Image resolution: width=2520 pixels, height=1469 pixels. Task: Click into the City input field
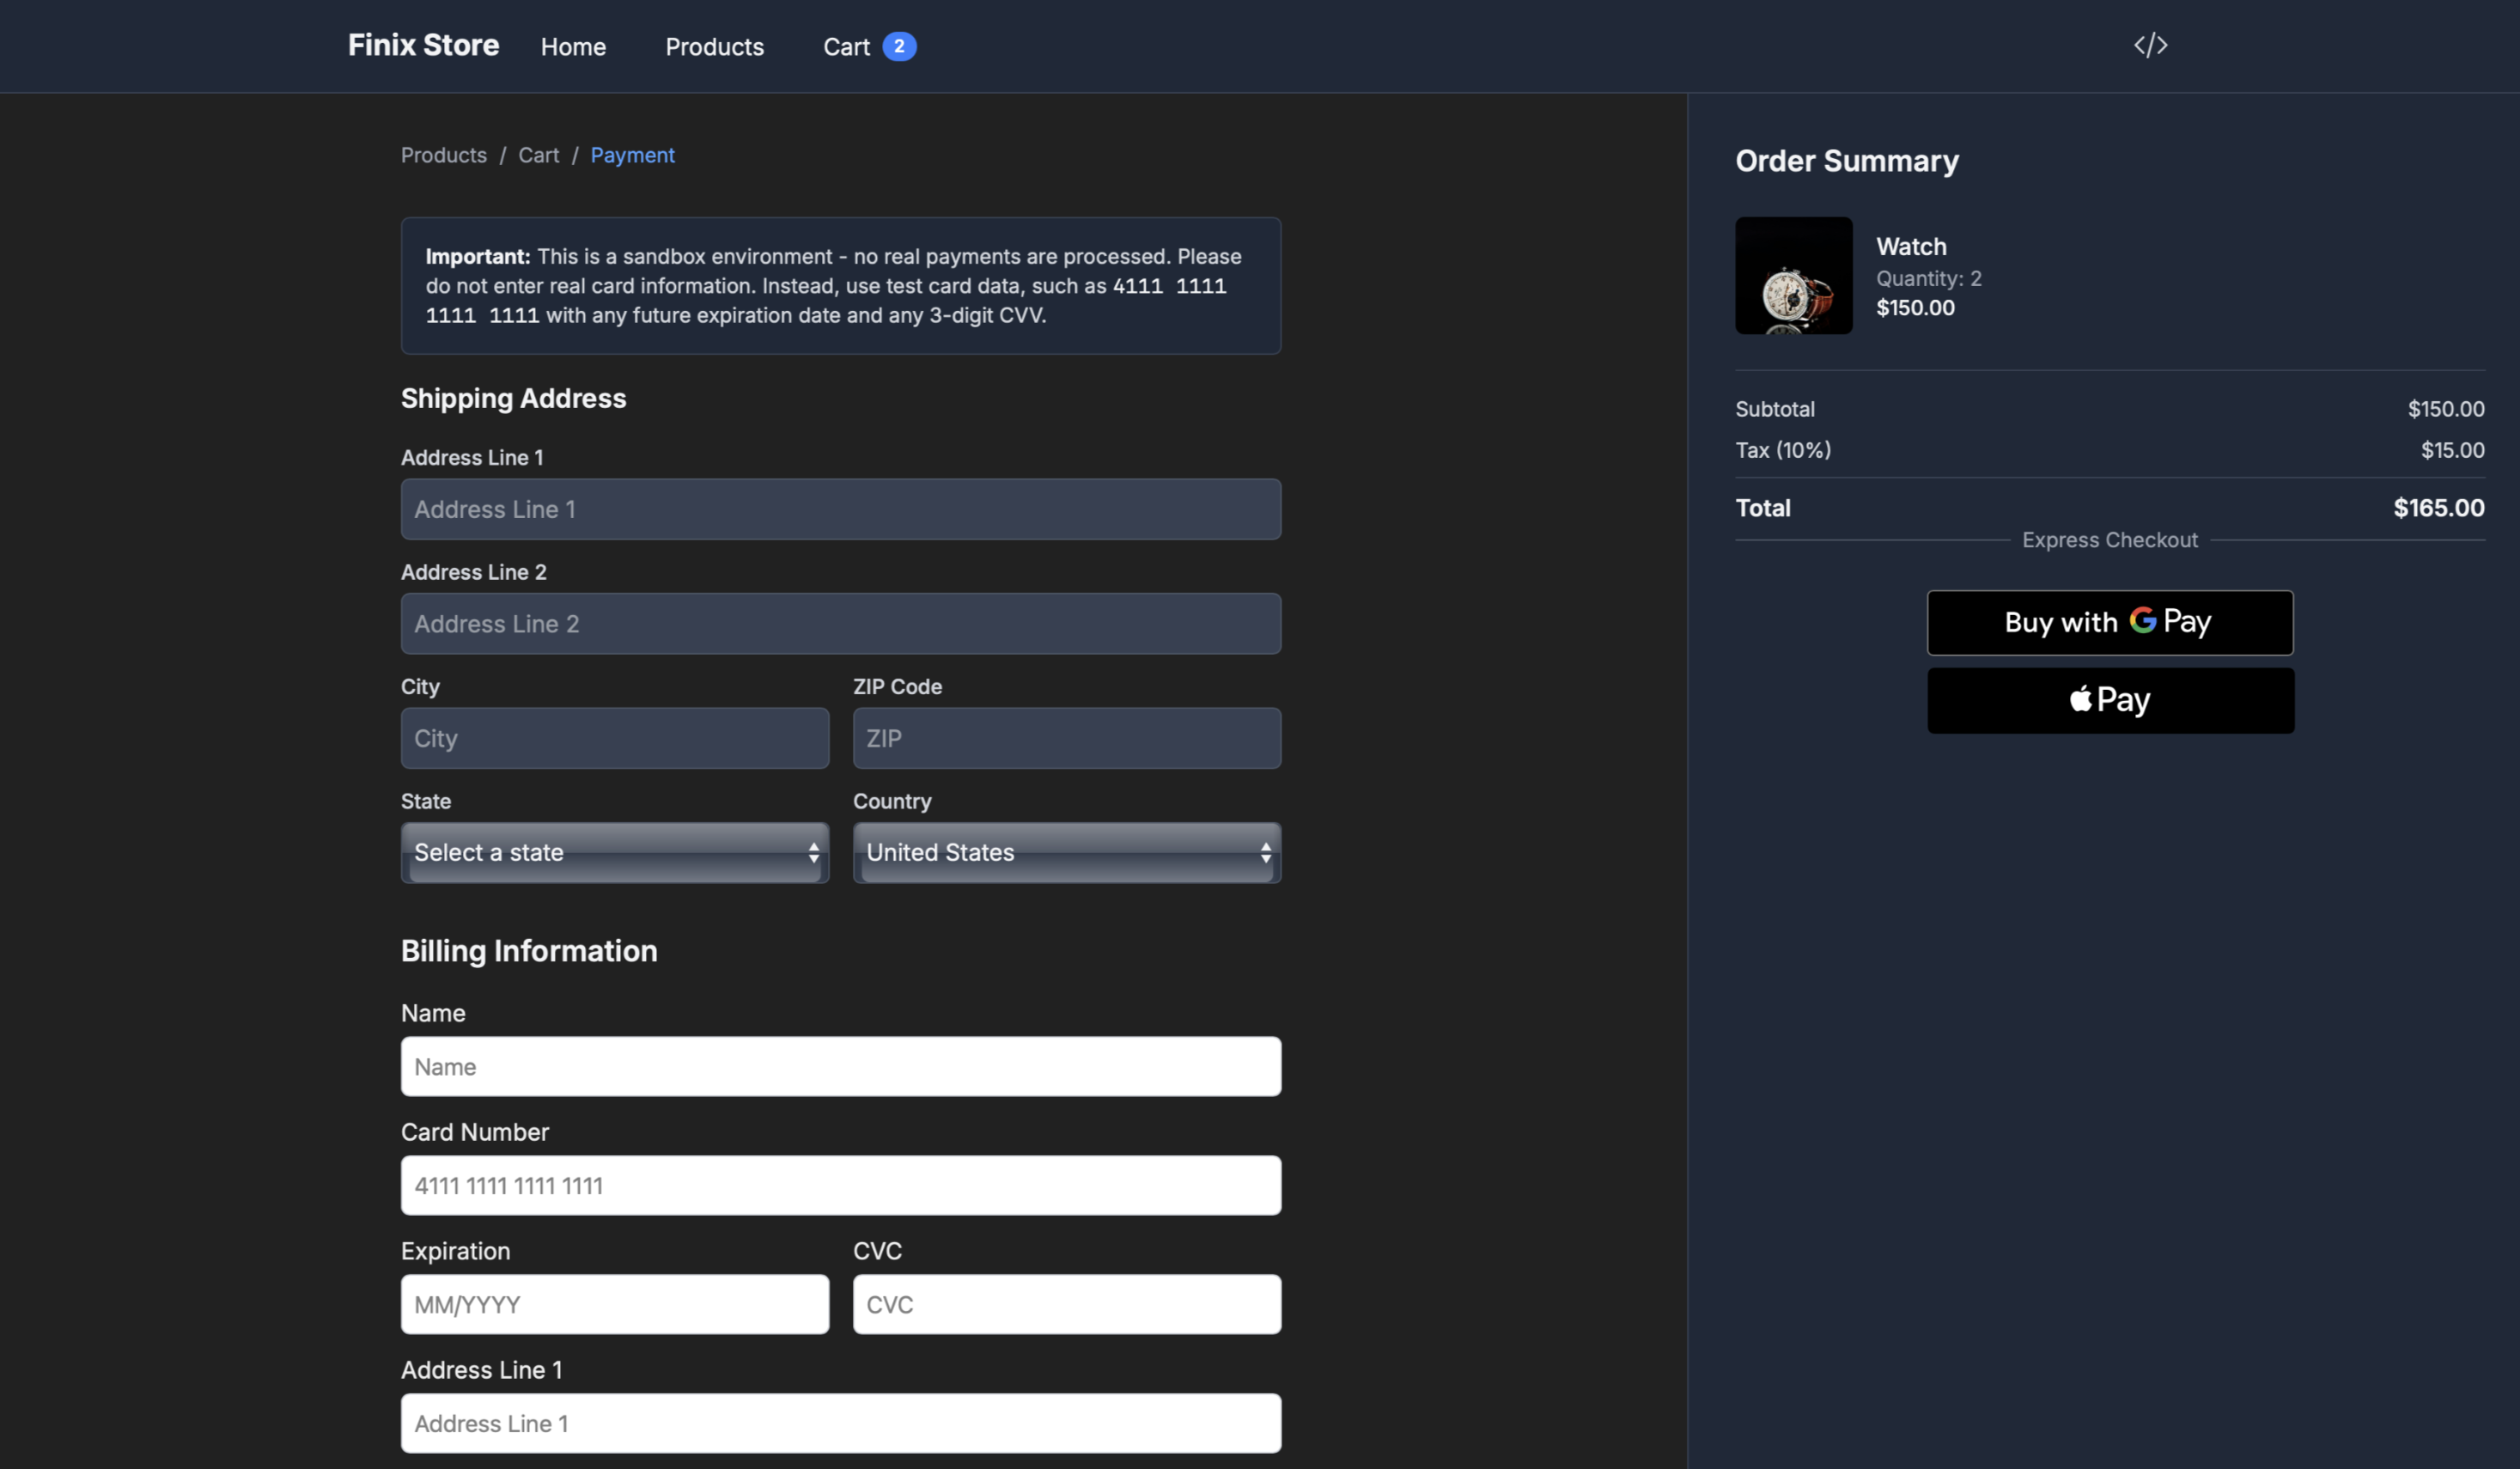click(614, 738)
